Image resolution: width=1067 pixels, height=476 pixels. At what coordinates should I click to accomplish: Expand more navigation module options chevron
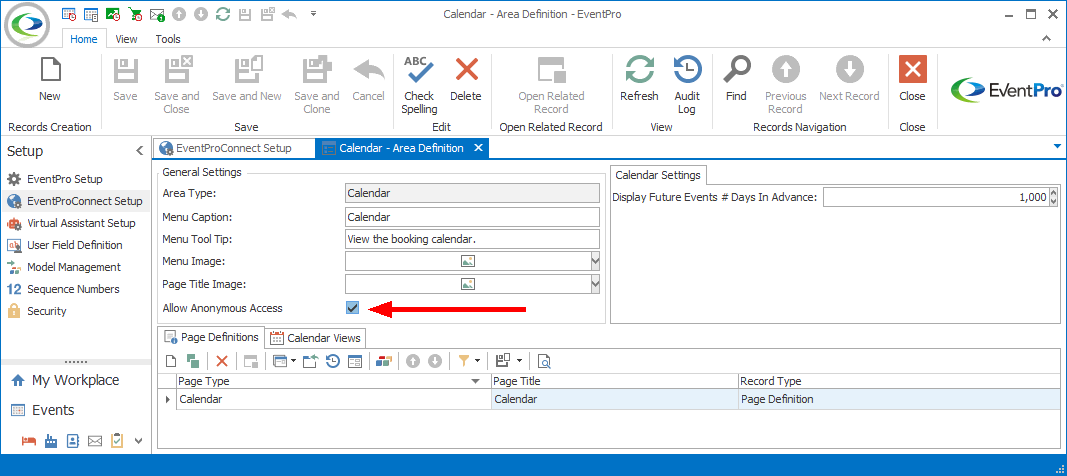point(139,441)
